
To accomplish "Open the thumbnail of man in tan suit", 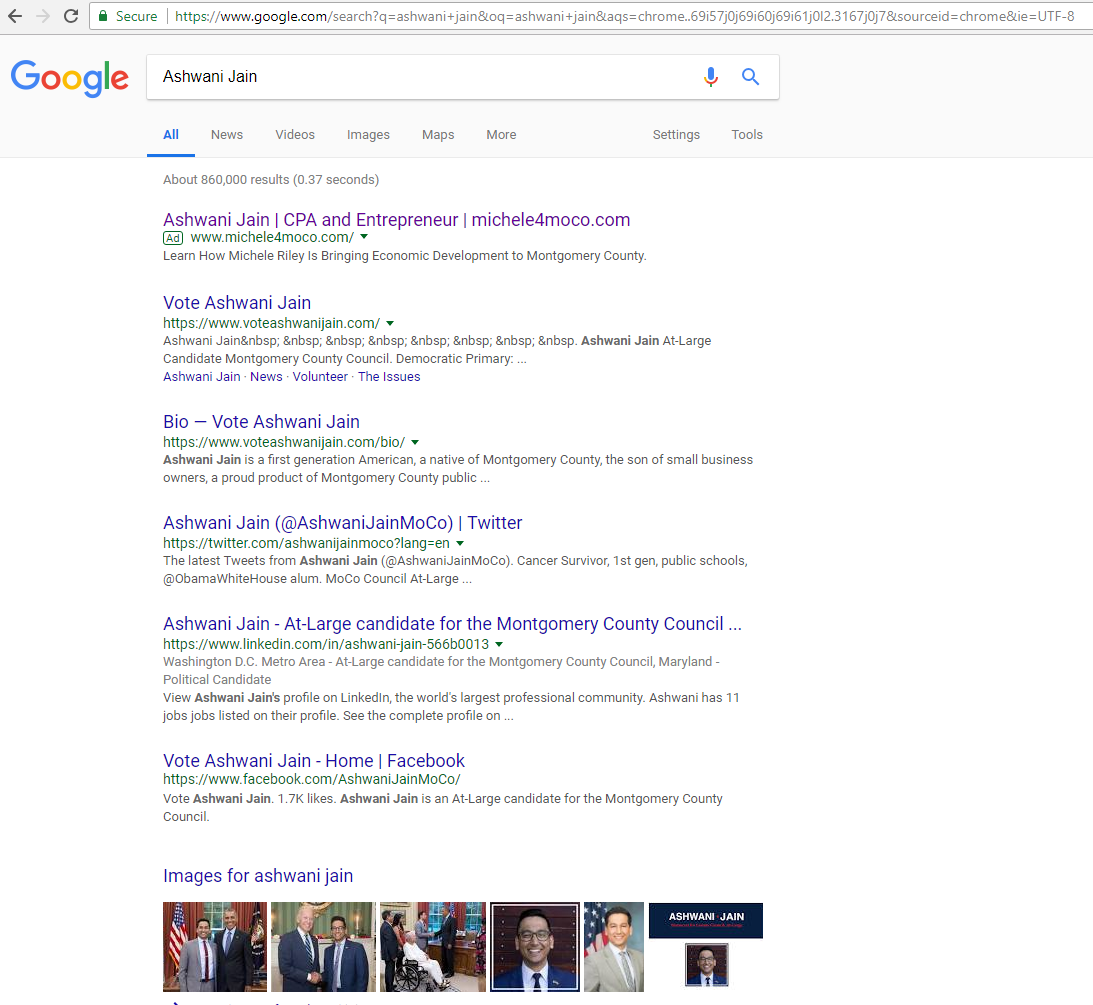I will [x=614, y=946].
